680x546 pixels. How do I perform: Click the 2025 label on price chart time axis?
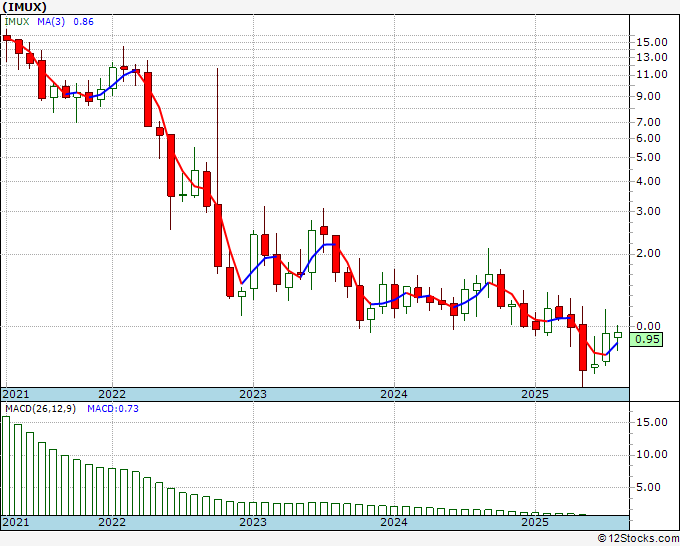[x=535, y=394]
